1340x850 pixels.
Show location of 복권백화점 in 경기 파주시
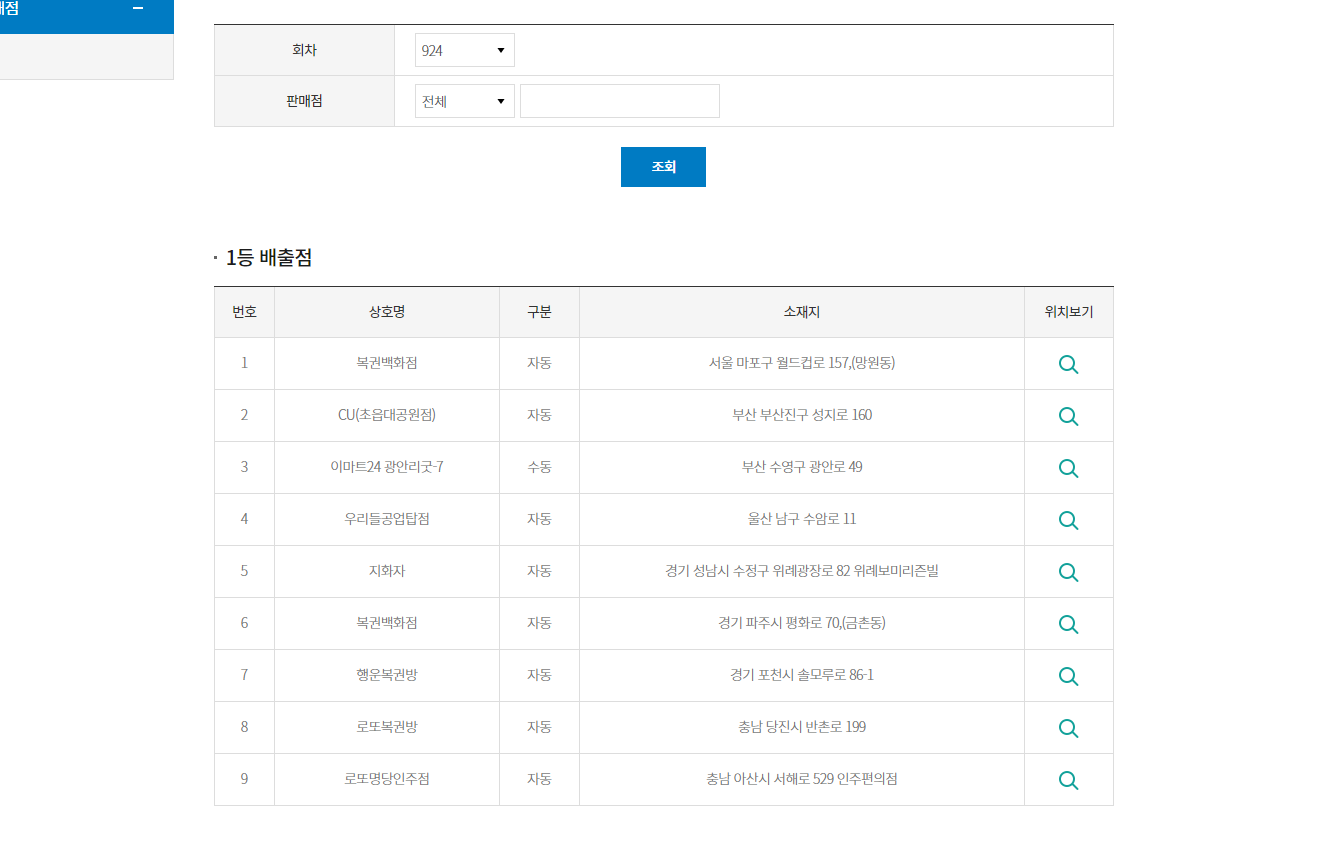(1068, 624)
